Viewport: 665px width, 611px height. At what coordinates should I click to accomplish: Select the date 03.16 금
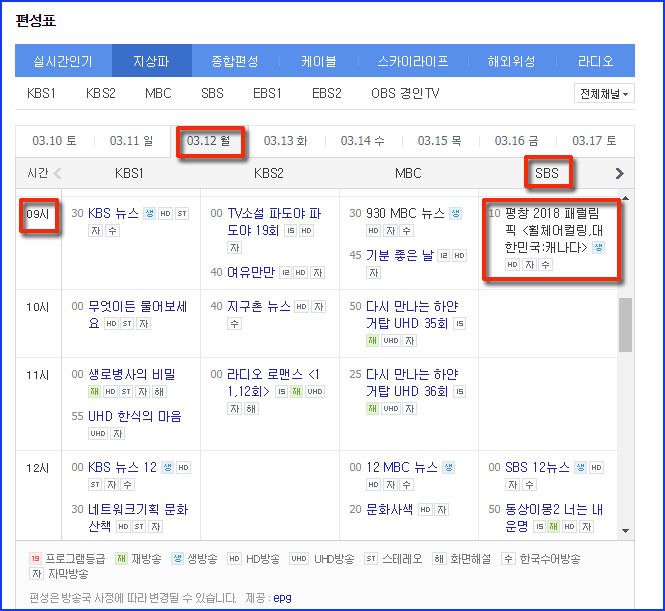pyautogui.click(x=517, y=140)
